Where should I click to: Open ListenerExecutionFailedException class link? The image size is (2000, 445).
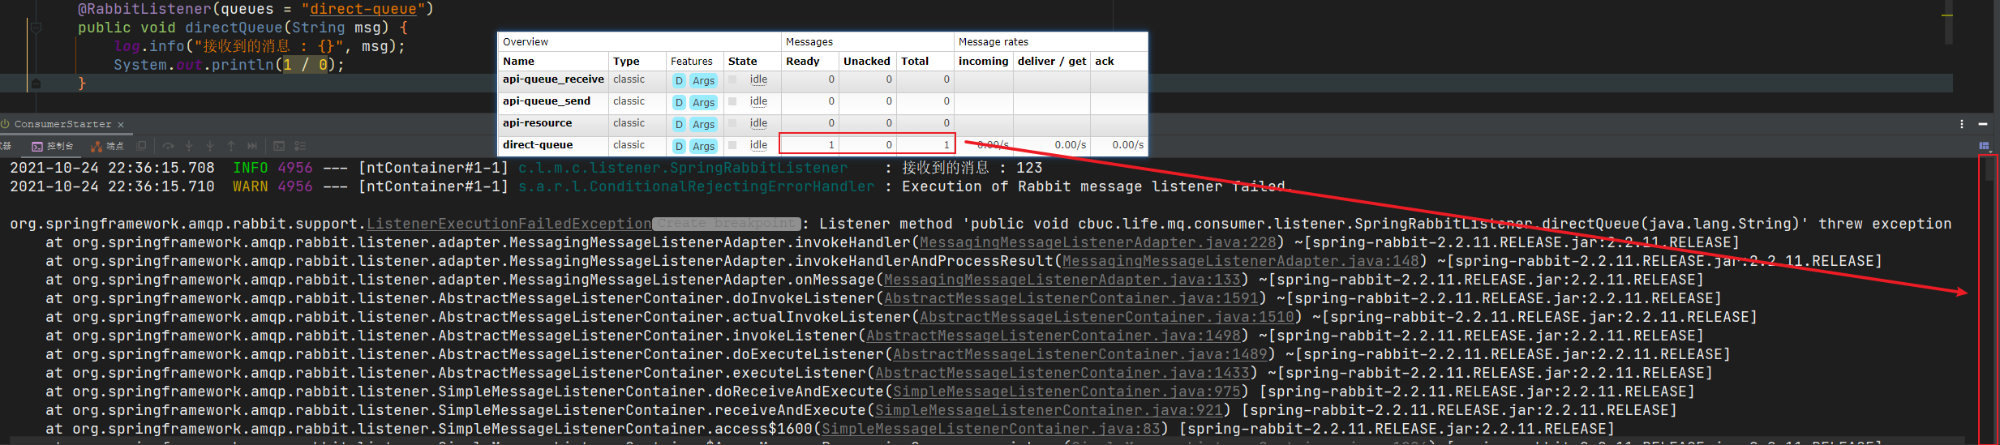tap(509, 224)
